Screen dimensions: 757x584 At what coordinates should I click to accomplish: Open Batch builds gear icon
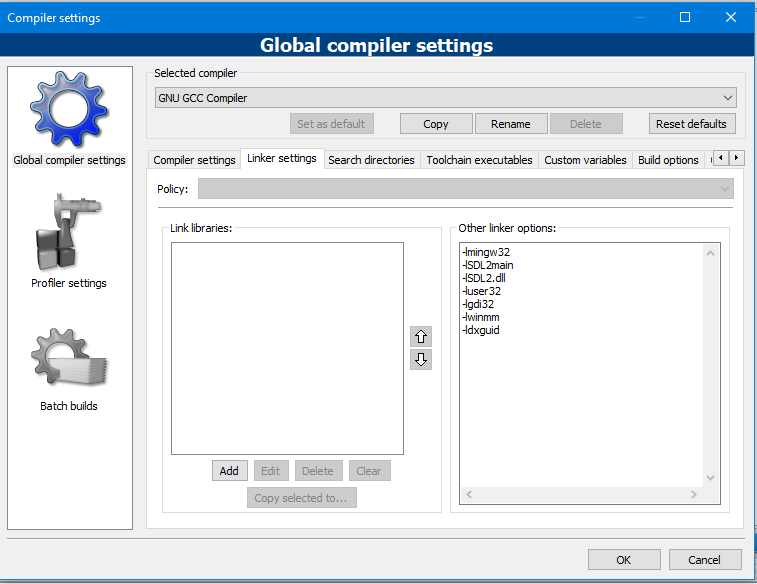pyautogui.click(x=69, y=358)
